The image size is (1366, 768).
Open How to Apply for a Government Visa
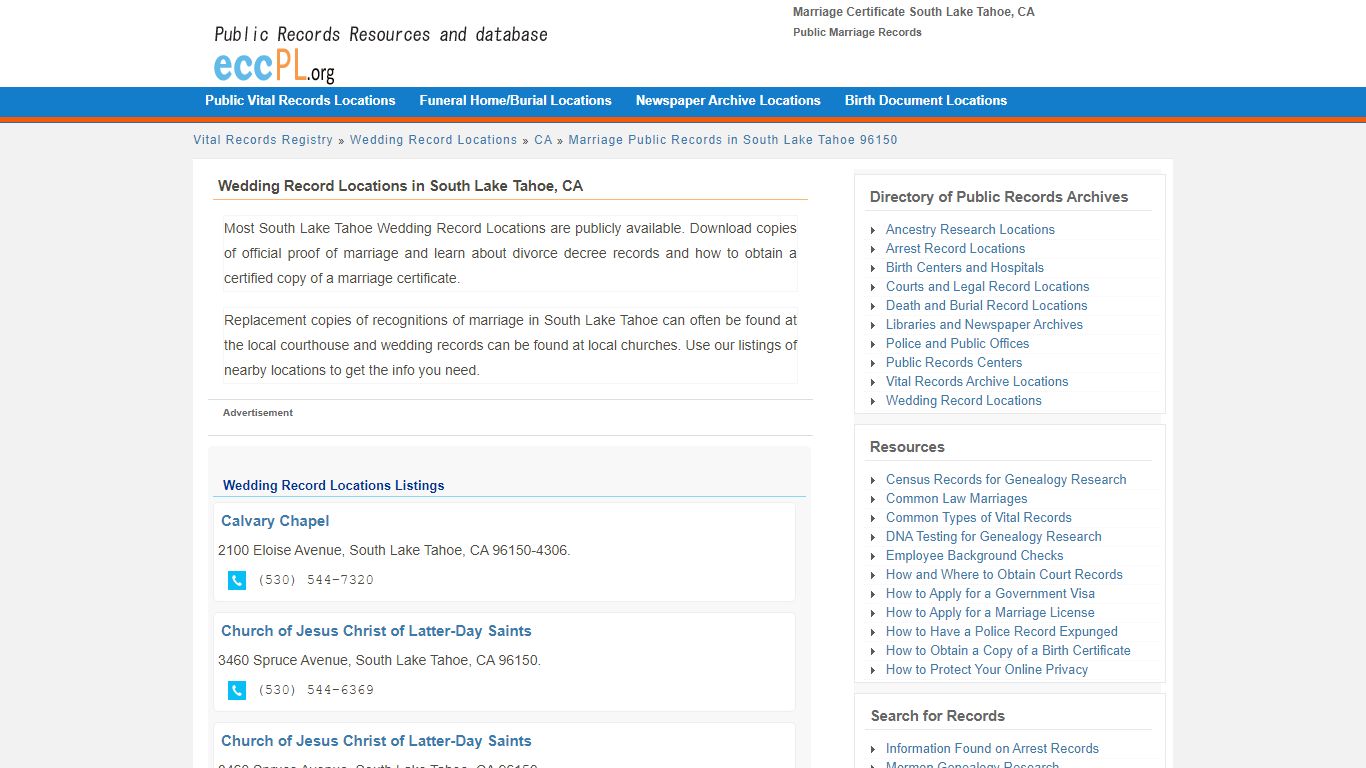click(990, 593)
